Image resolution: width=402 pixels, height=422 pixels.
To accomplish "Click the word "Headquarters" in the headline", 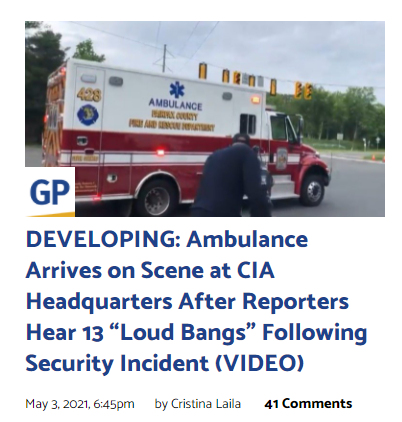I will pos(99,301).
